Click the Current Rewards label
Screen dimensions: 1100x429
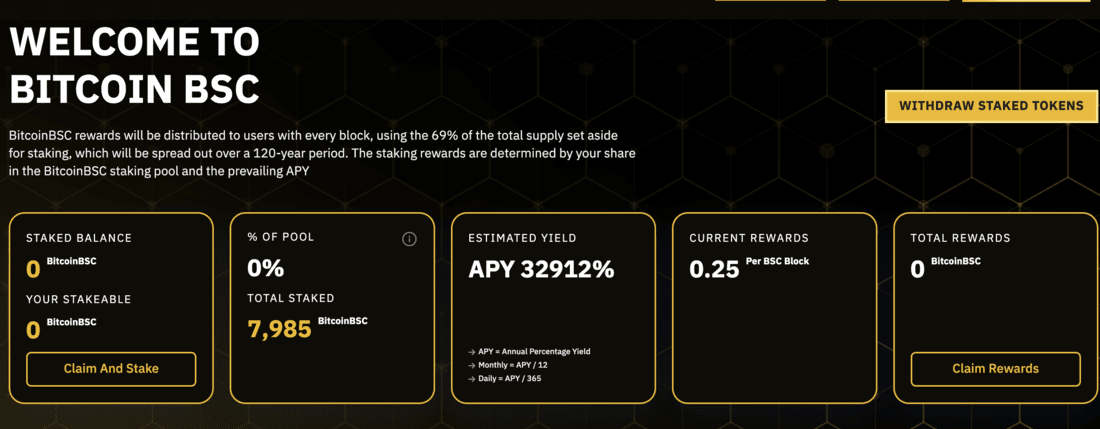click(x=749, y=238)
